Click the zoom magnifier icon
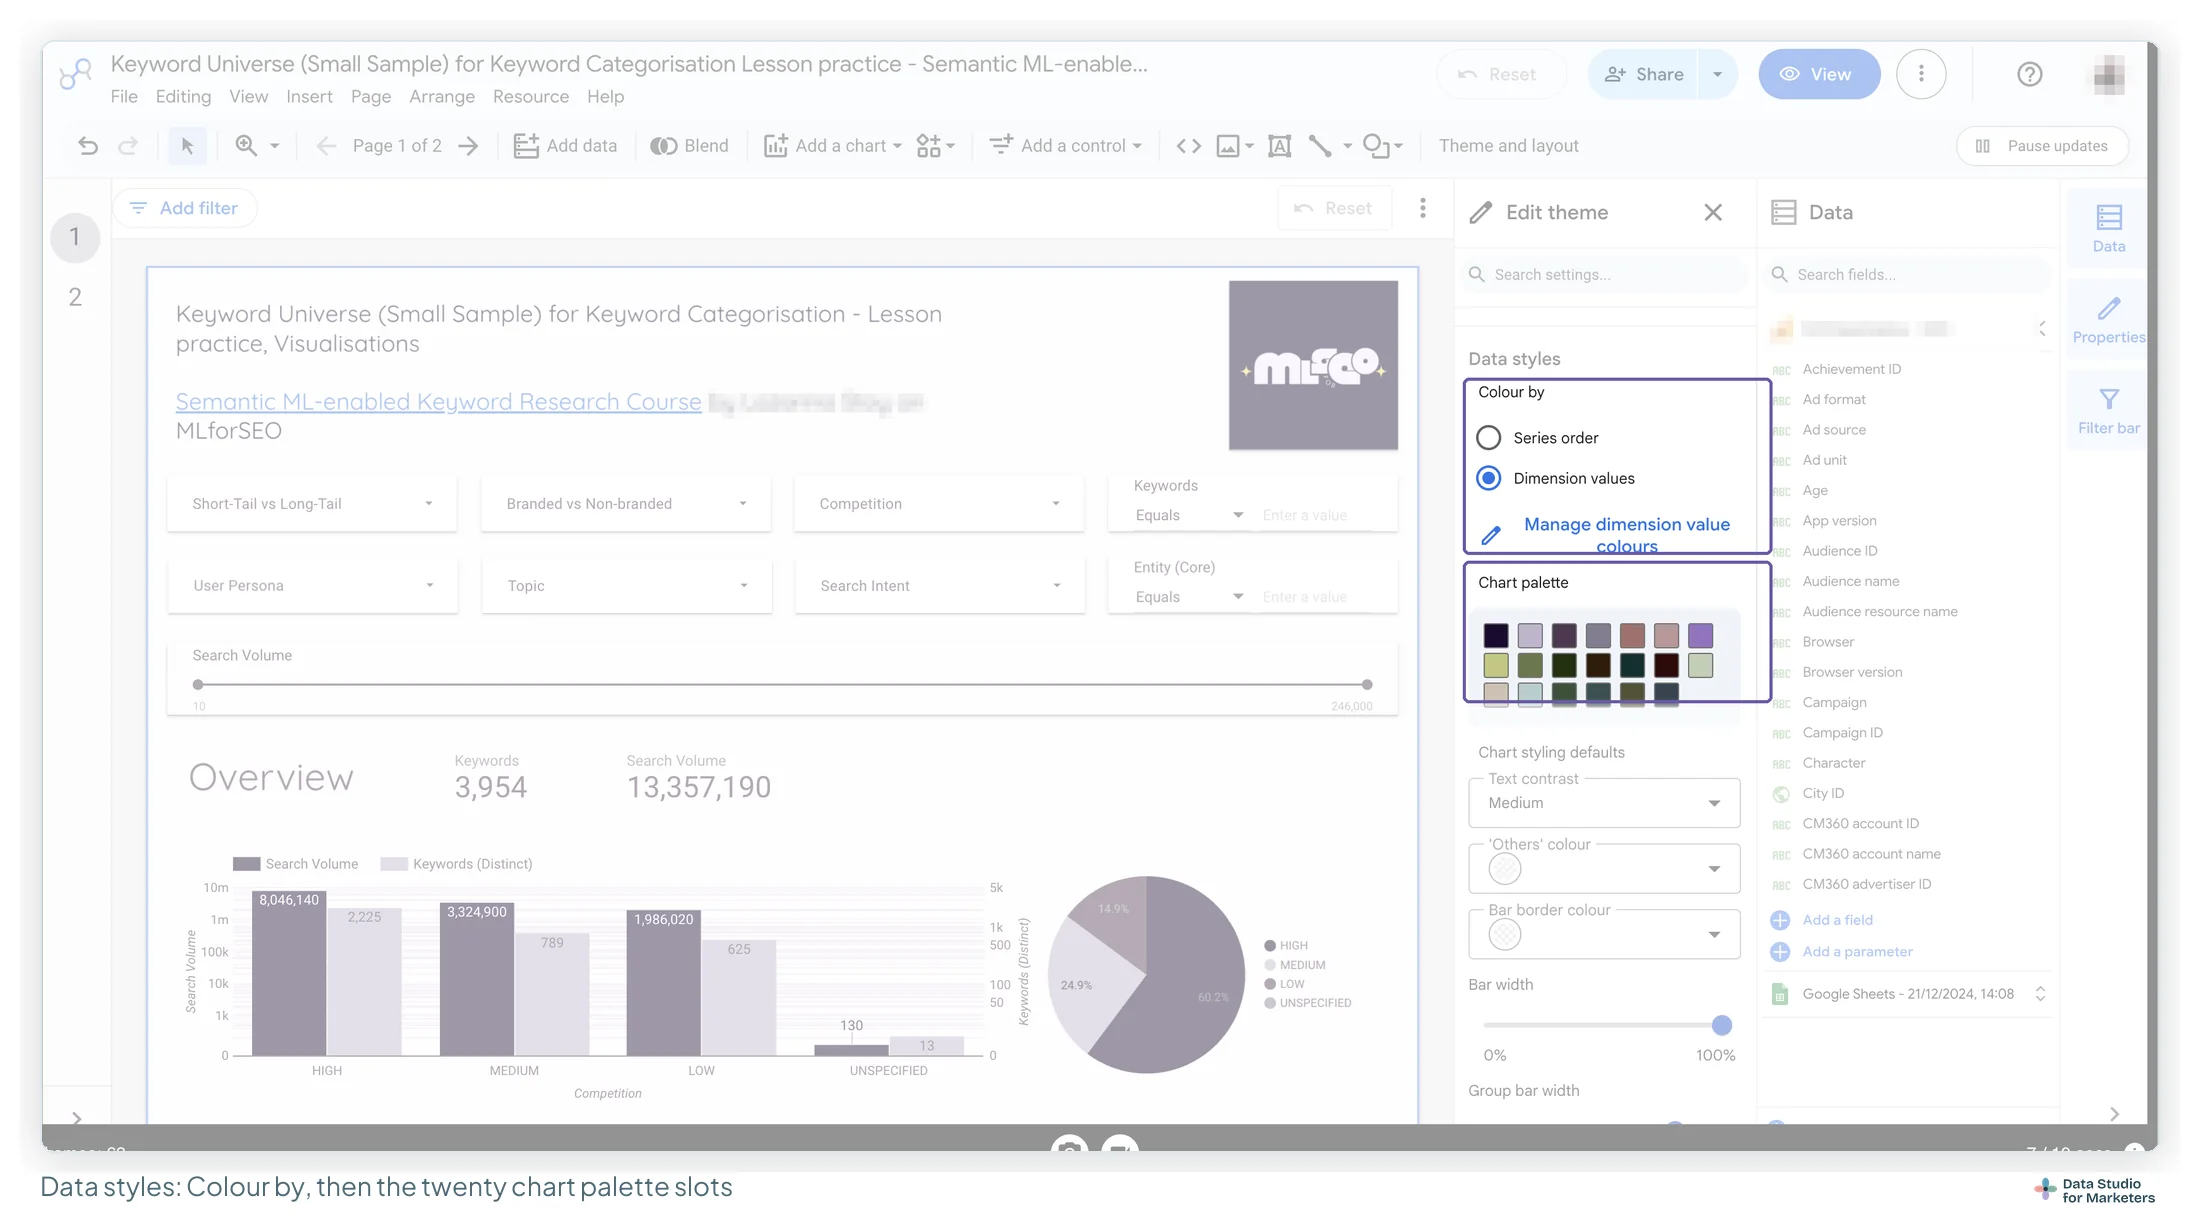The height and width of the screenshot is (1226, 2200). (x=246, y=146)
